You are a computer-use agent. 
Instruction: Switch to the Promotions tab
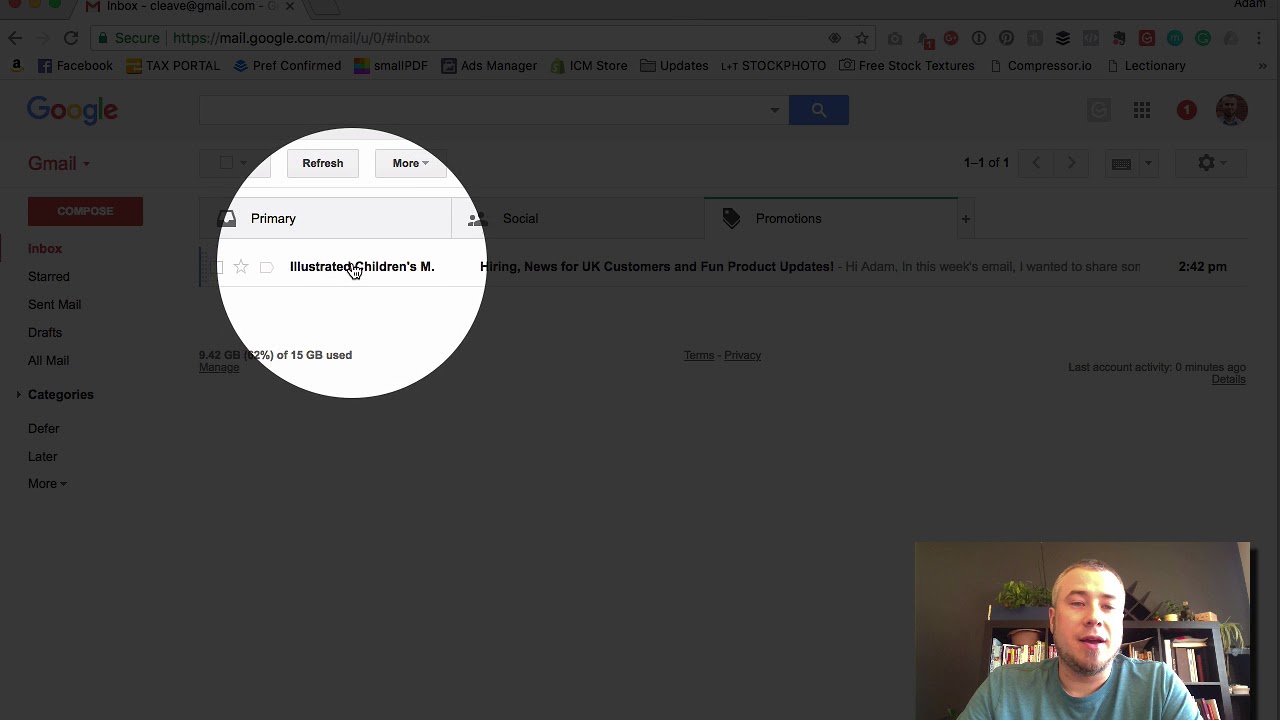coord(831,219)
